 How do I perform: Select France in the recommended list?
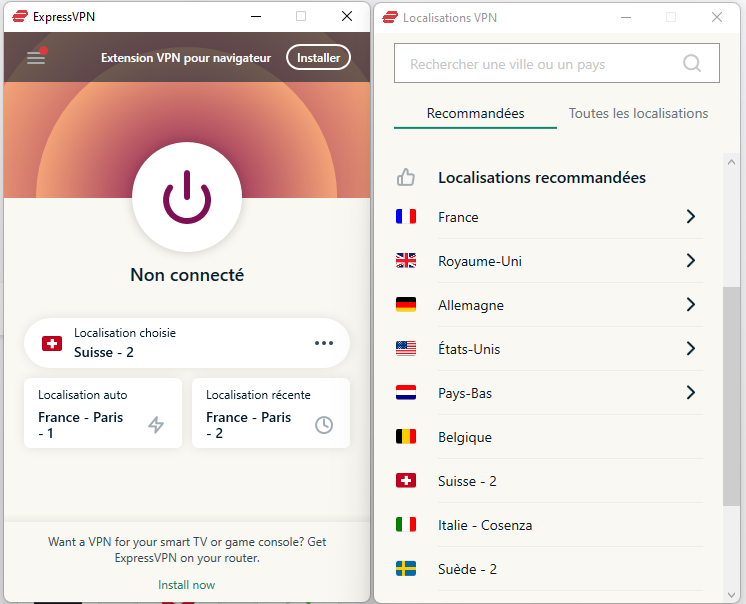549,217
